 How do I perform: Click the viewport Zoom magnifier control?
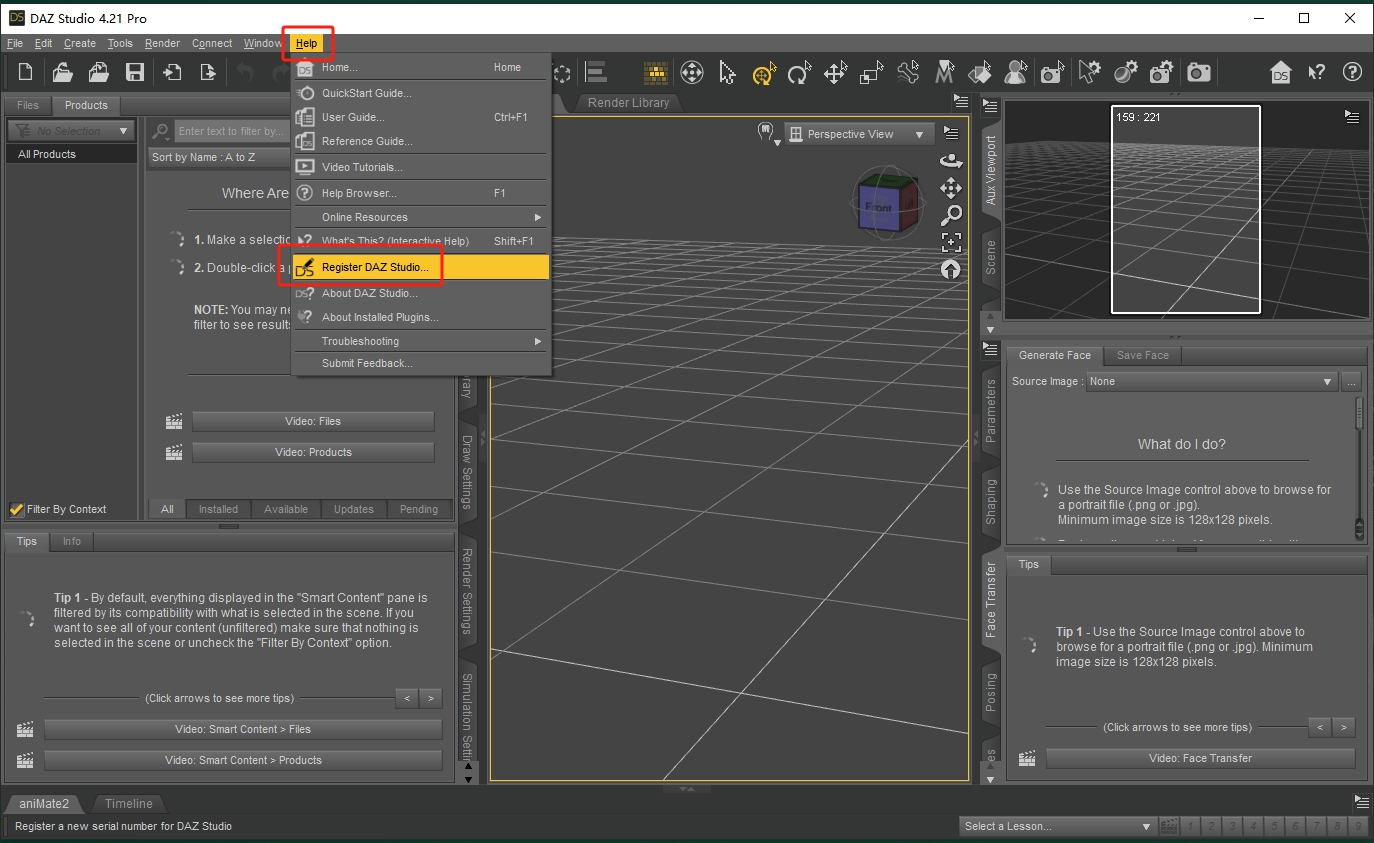(951, 215)
